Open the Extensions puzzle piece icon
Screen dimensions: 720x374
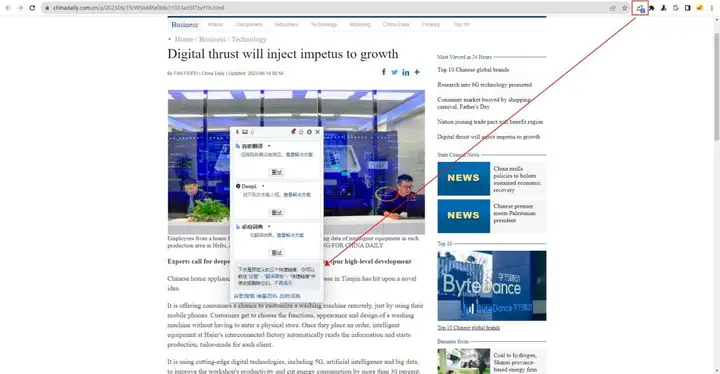click(652, 8)
